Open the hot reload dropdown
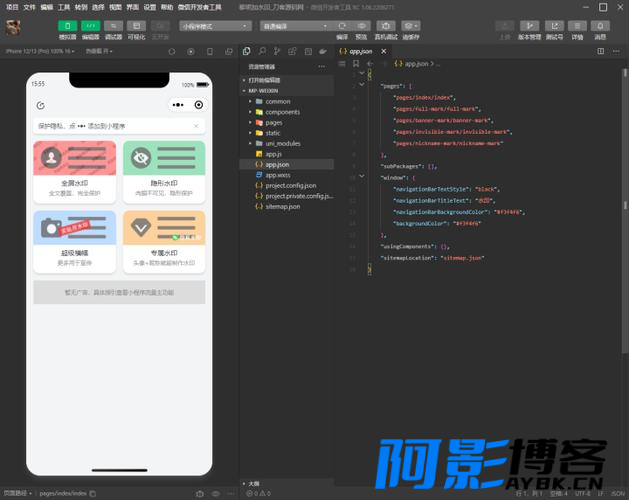 tap(99, 51)
